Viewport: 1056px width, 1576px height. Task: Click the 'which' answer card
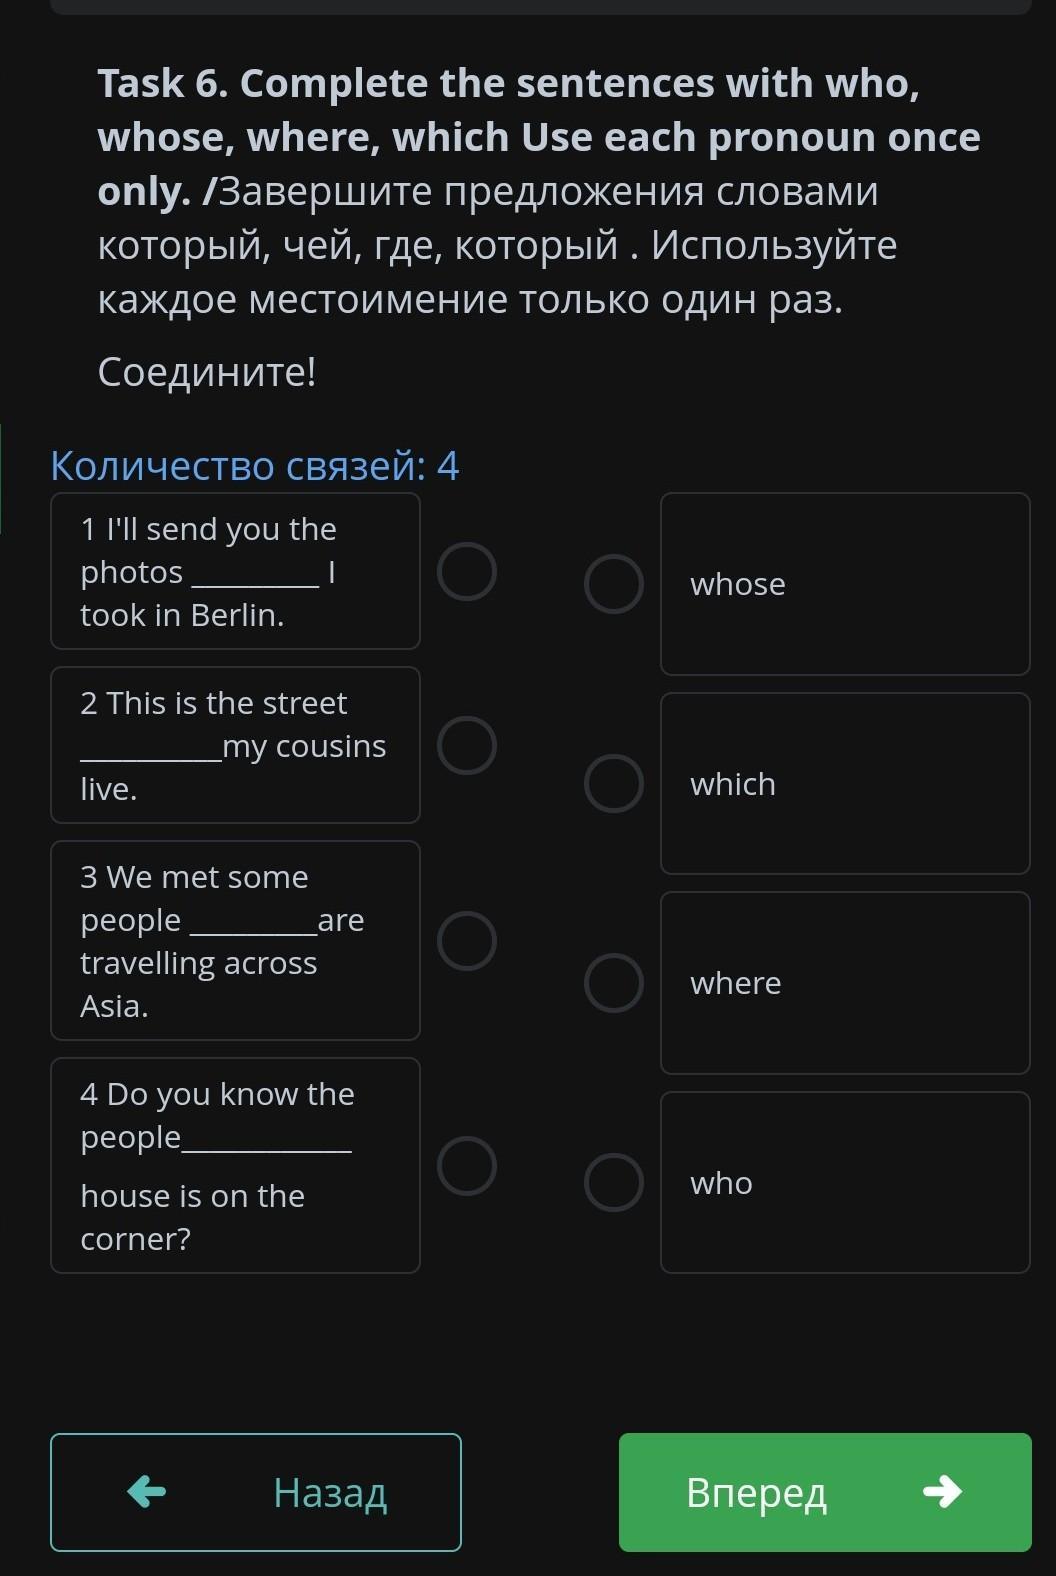[x=845, y=783]
